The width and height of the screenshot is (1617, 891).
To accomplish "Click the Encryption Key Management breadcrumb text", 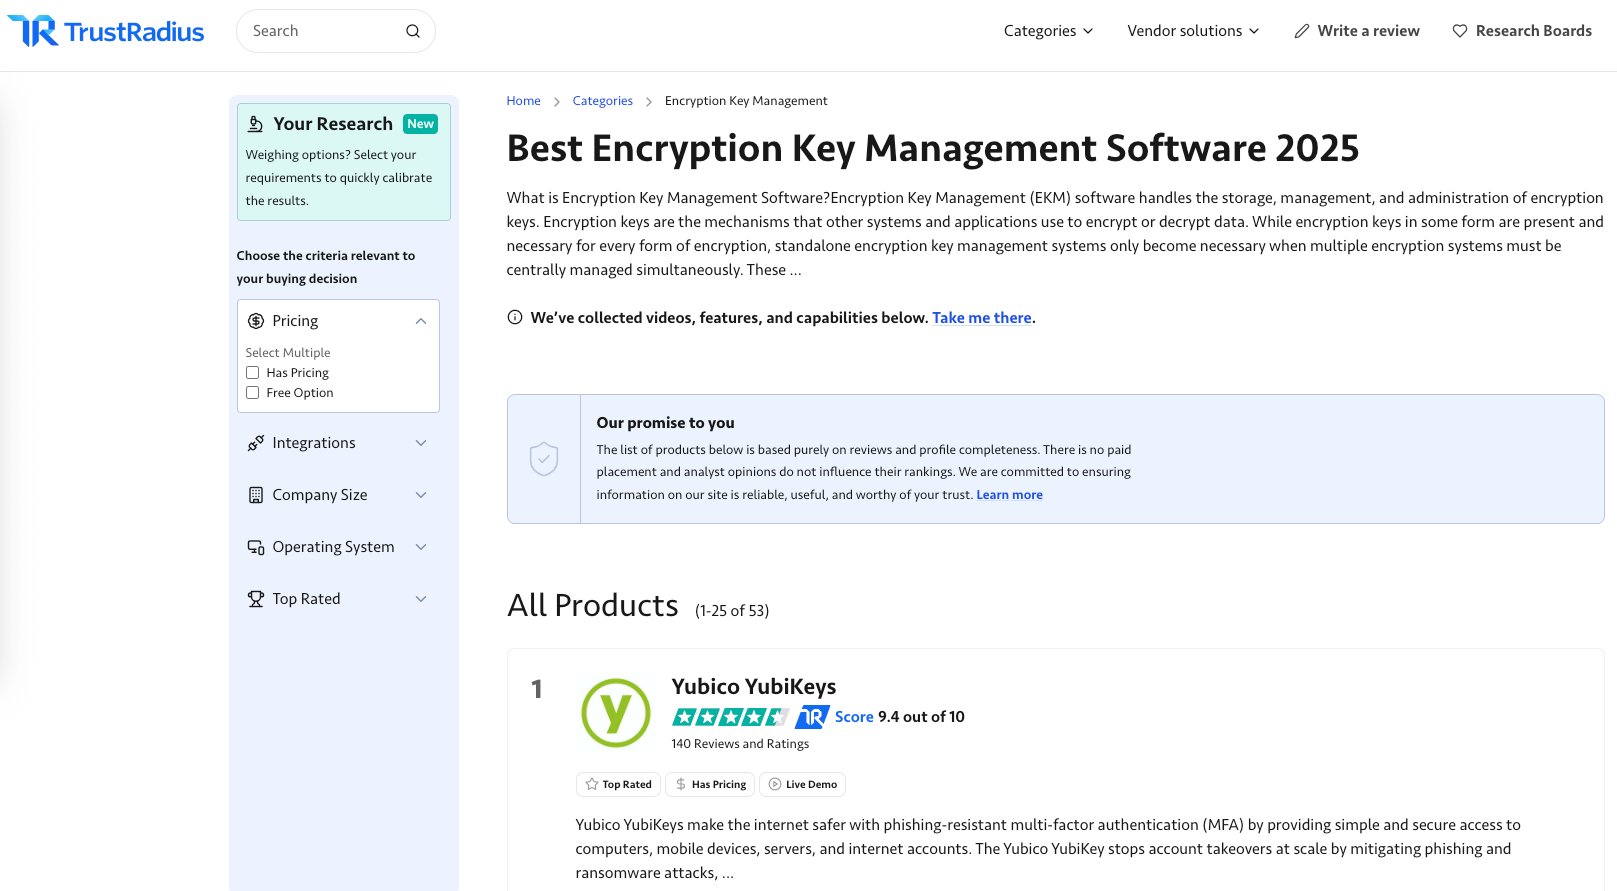I will (x=746, y=101).
